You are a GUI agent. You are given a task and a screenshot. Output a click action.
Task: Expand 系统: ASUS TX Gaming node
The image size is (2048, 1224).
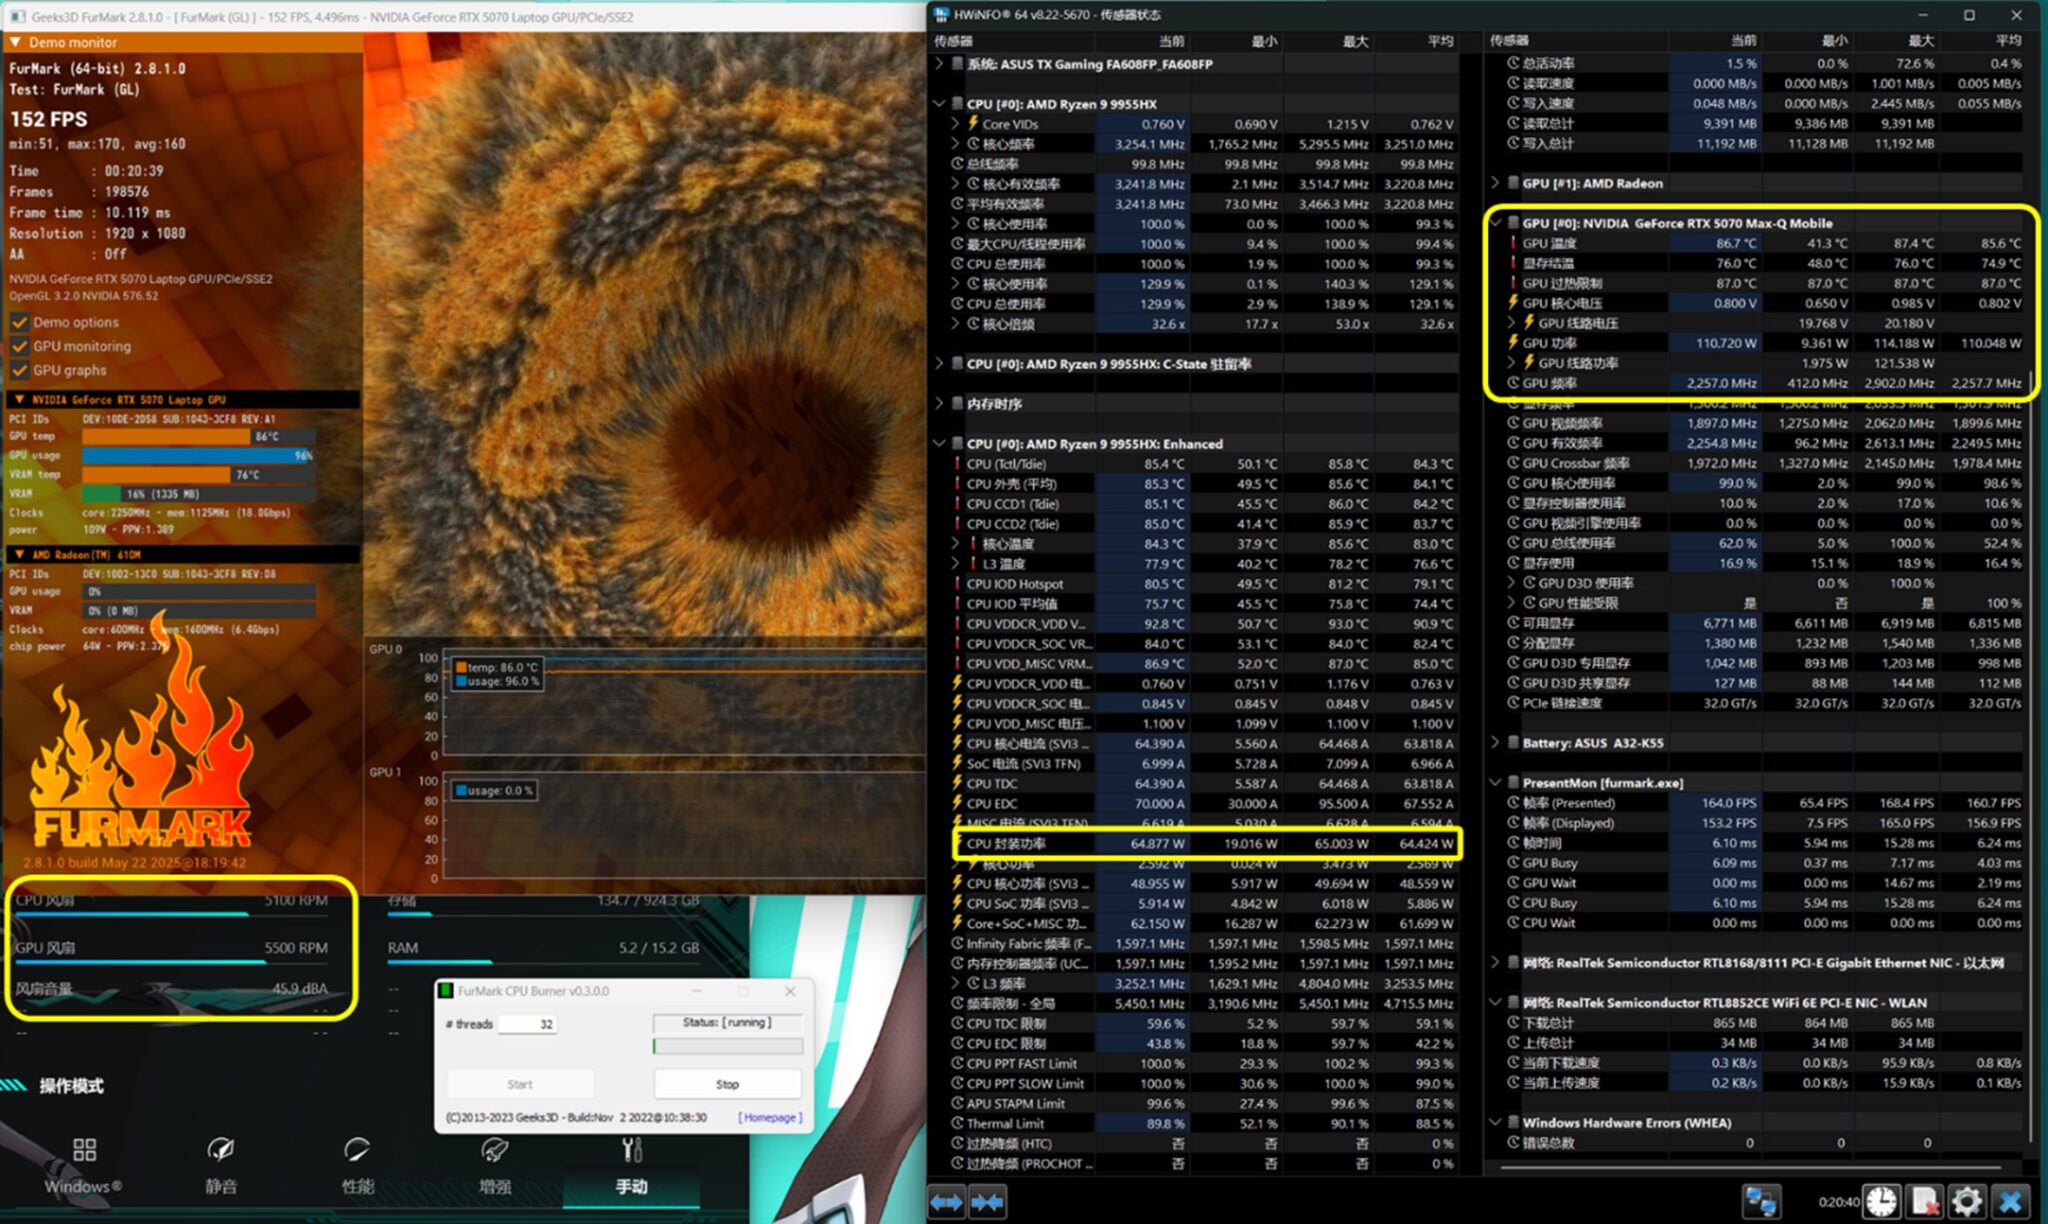click(x=939, y=64)
